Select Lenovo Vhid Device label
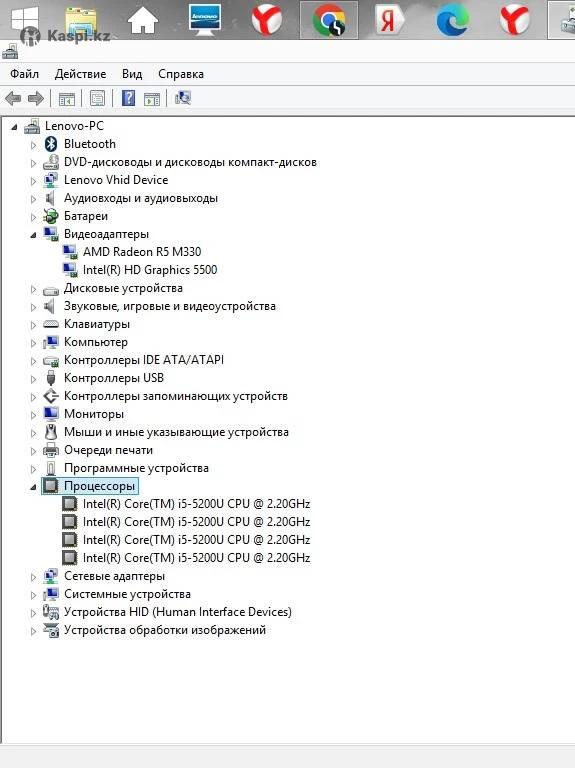Viewport: 575px width, 768px height. (x=116, y=180)
